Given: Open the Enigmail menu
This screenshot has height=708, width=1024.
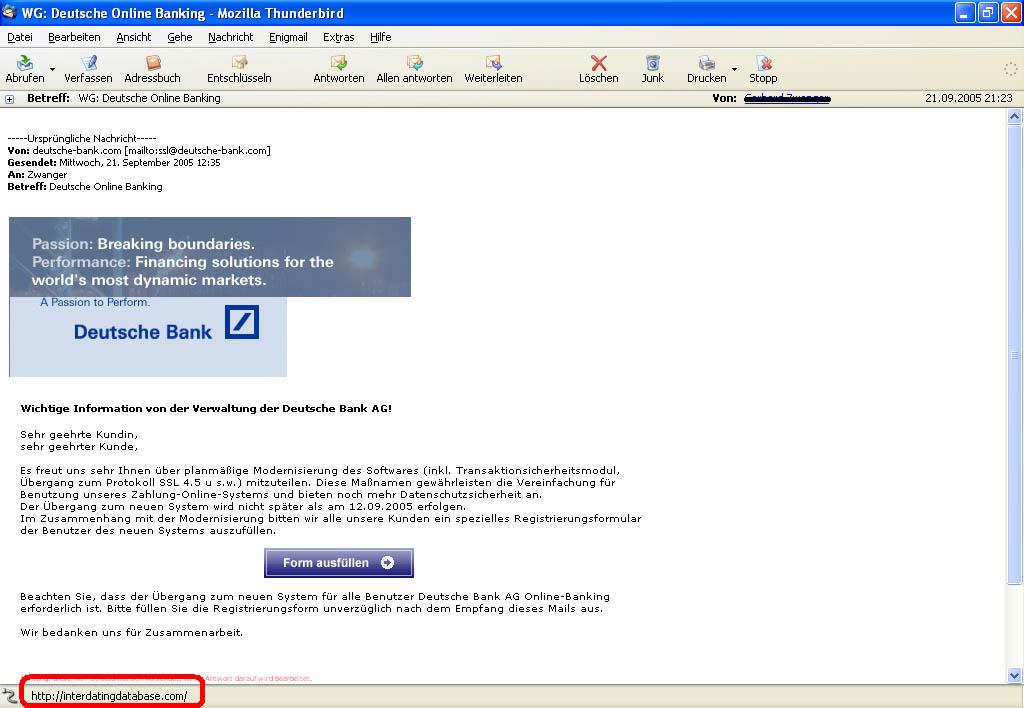Looking at the screenshot, I should [288, 37].
